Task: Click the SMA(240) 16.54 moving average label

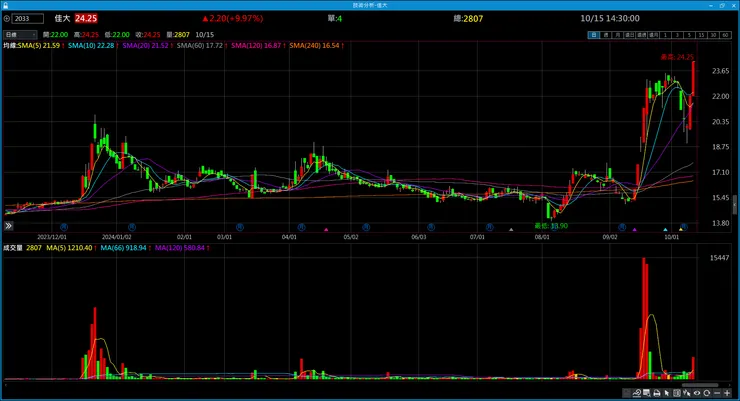Action: [x=314, y=46]
